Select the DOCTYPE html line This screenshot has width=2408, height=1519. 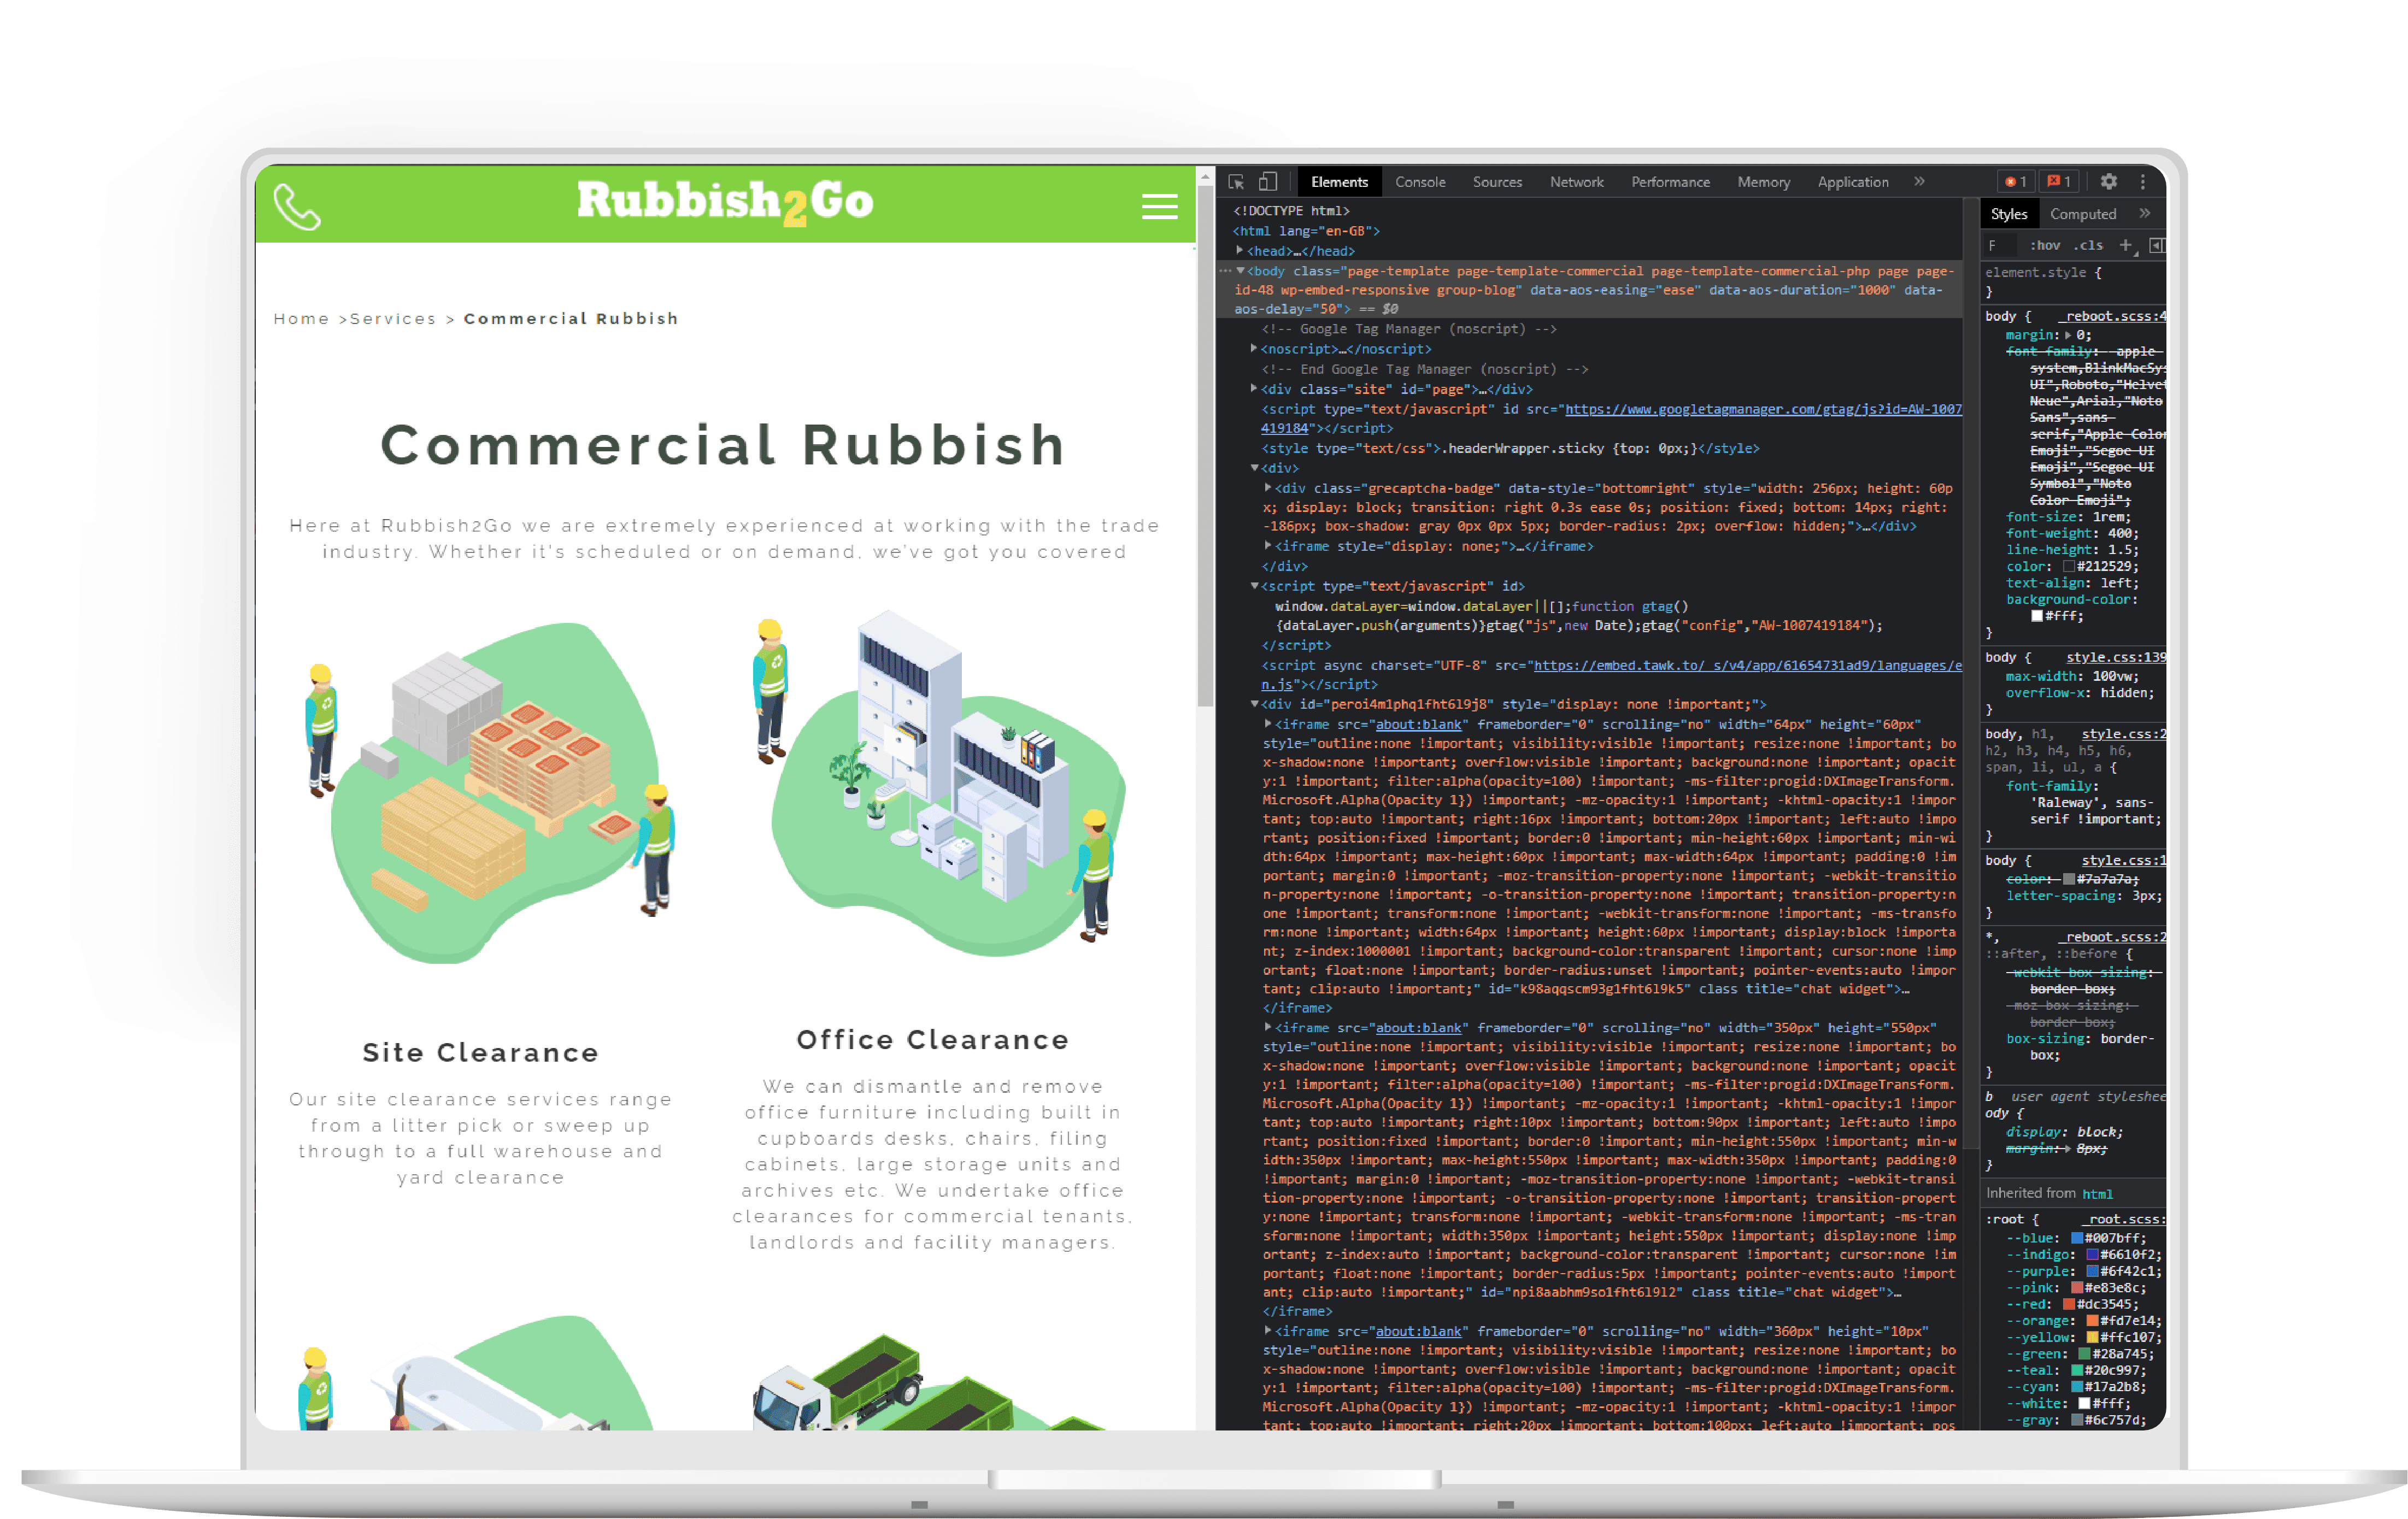[1291, 211]
